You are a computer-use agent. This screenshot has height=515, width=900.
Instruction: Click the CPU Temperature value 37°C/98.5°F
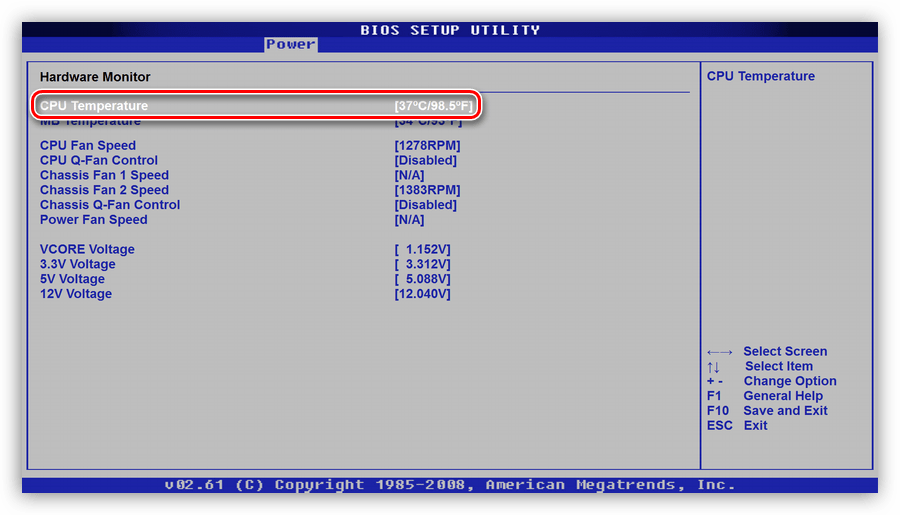(433, 106)
